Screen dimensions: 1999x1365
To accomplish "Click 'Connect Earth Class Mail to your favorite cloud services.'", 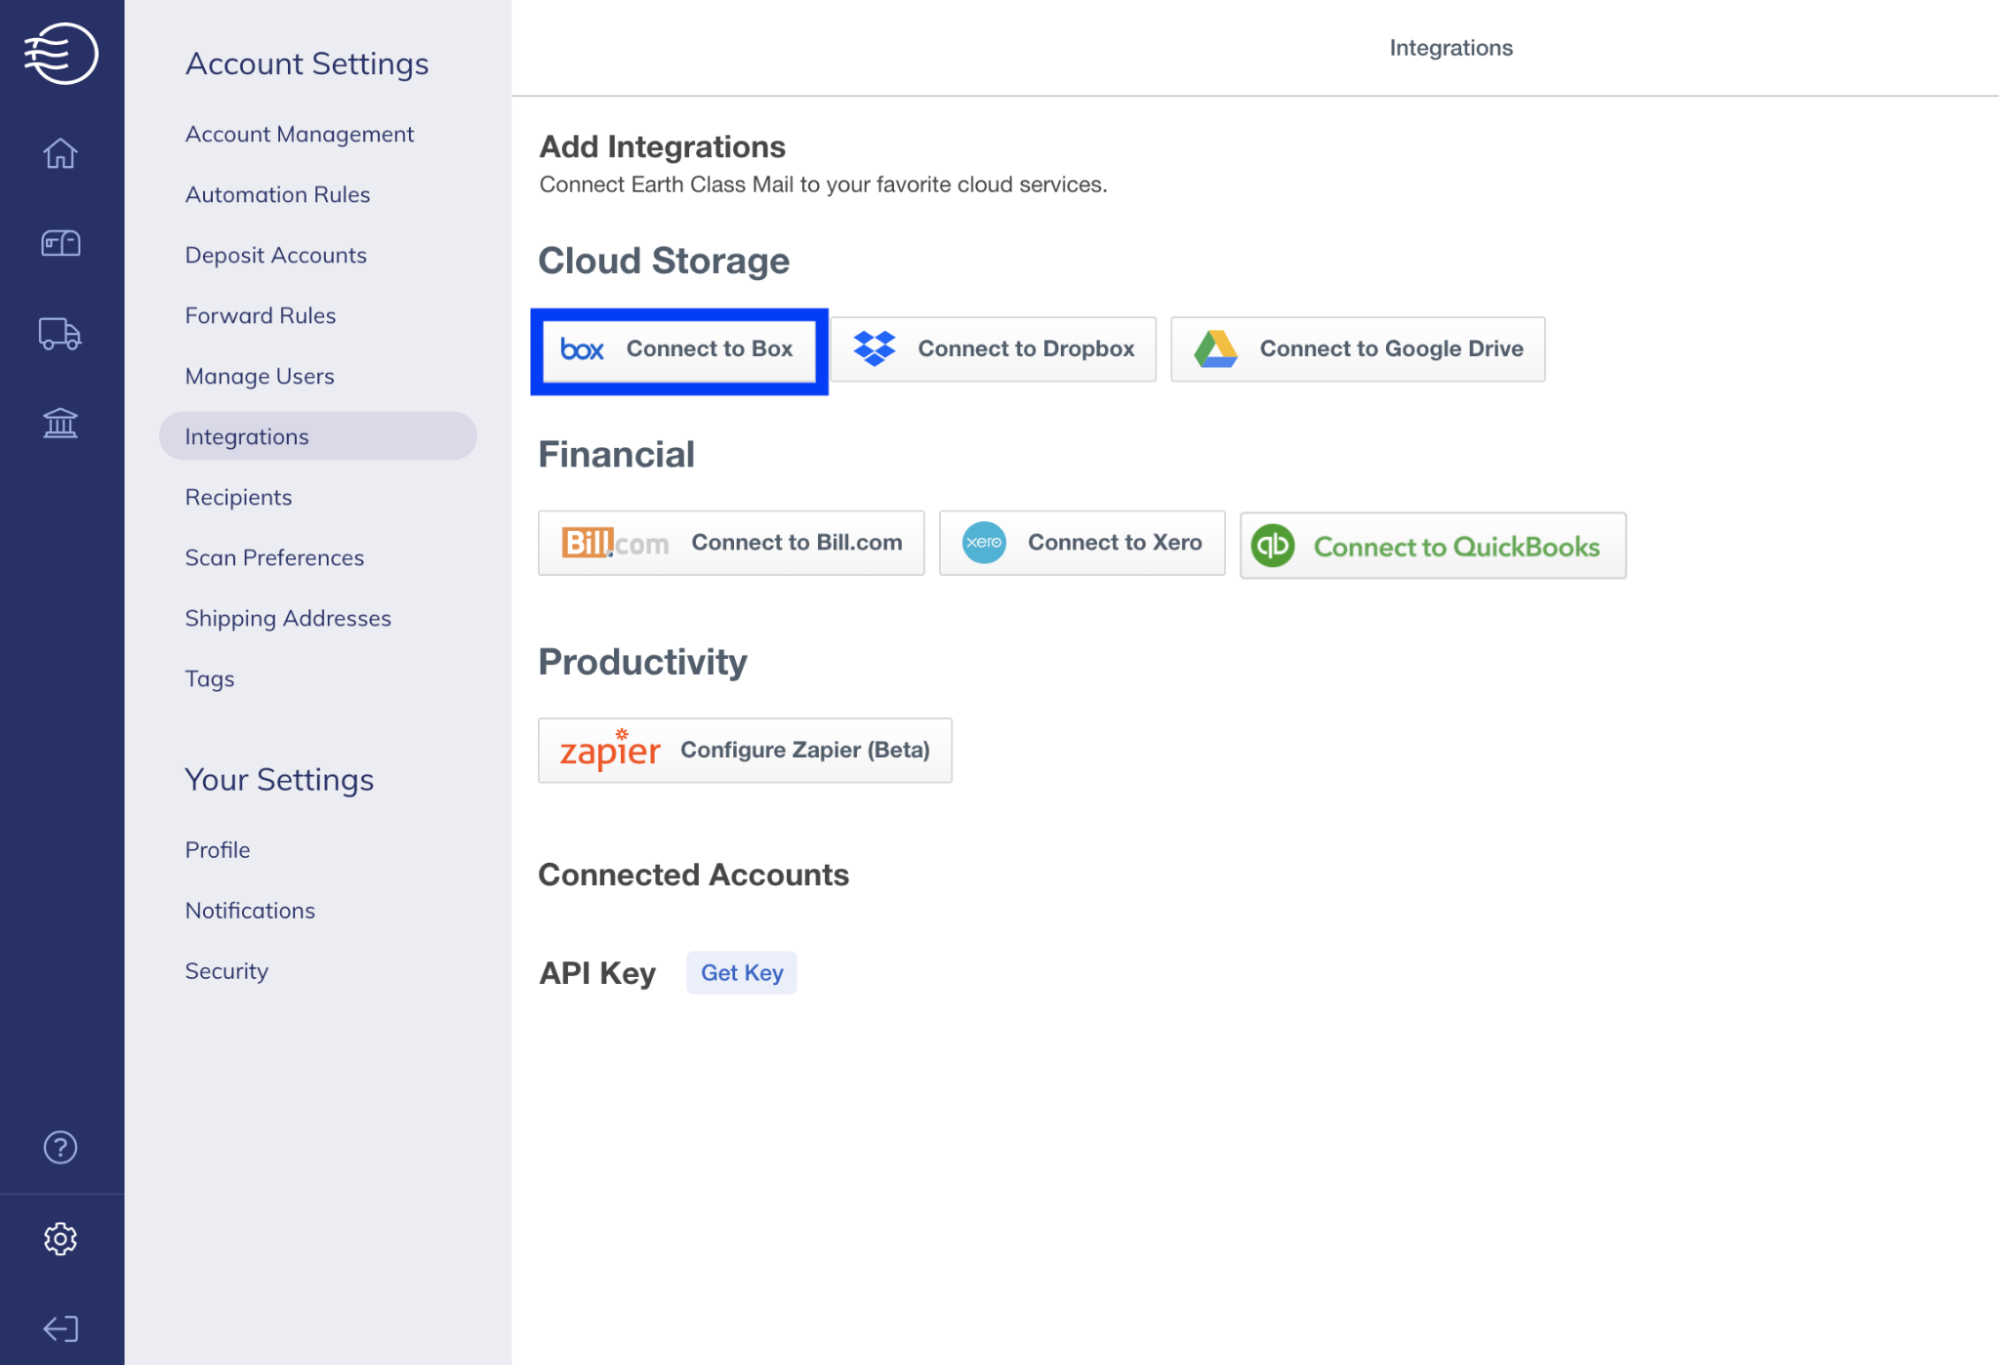I will tap(823, 184).
